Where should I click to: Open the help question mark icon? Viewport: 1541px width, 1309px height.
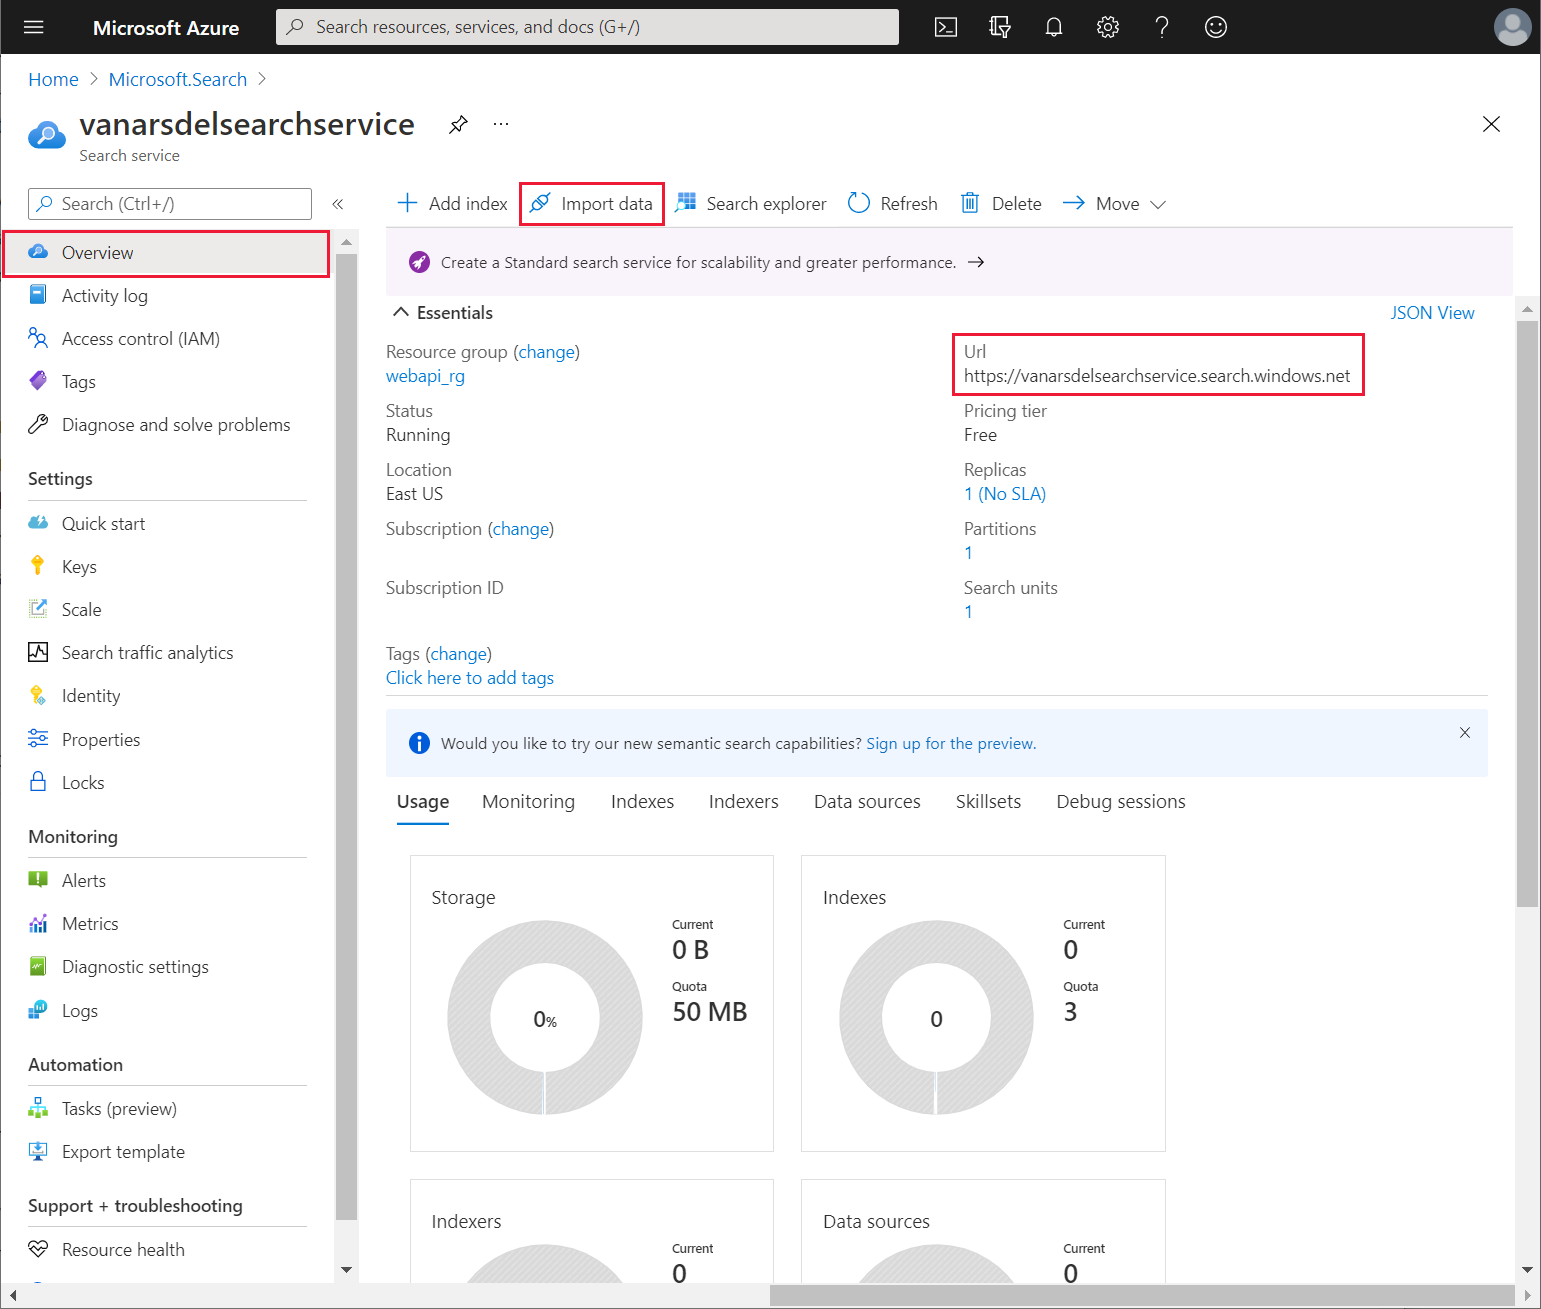(1161, 27)
